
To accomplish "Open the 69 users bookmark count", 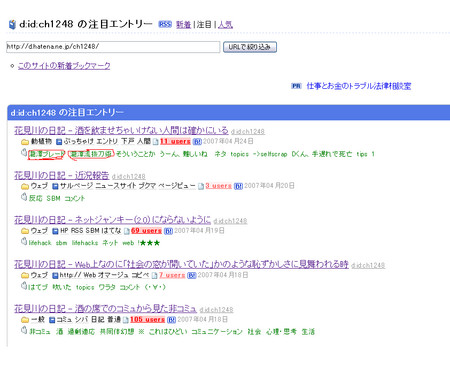I will (x=146, y=230).
